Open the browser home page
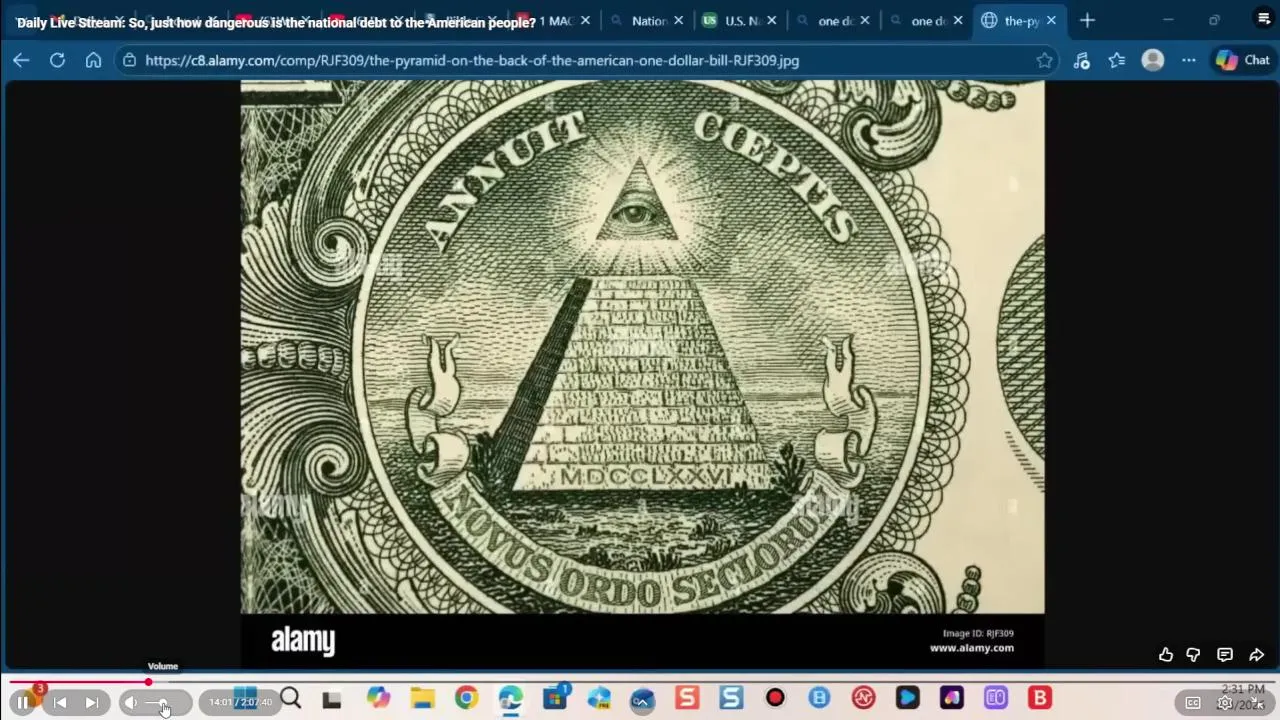 93,60
